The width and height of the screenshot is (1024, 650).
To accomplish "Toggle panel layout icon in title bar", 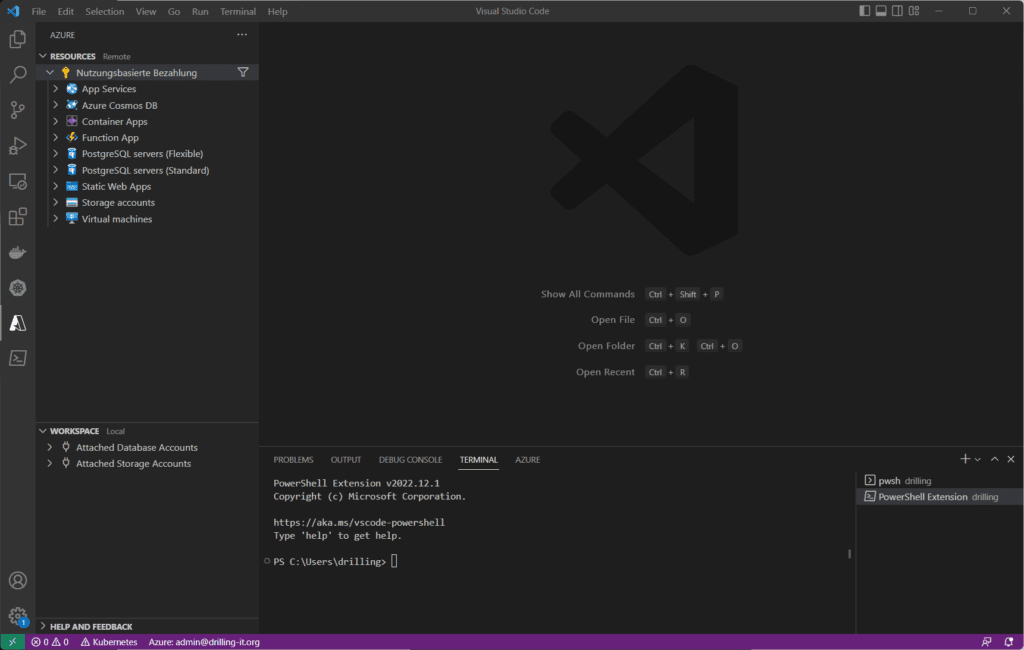I will [881, 11].
